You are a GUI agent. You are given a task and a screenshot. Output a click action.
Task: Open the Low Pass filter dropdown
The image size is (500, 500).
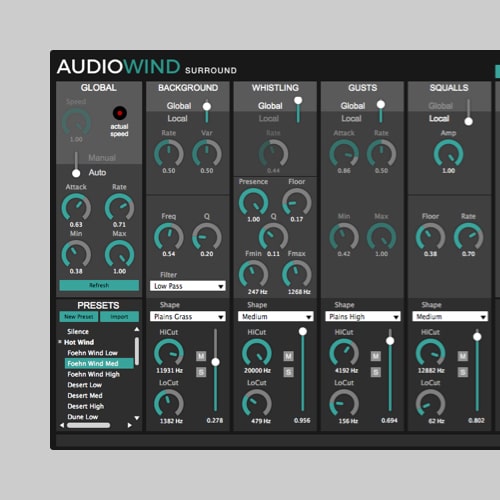click(188, 286)
